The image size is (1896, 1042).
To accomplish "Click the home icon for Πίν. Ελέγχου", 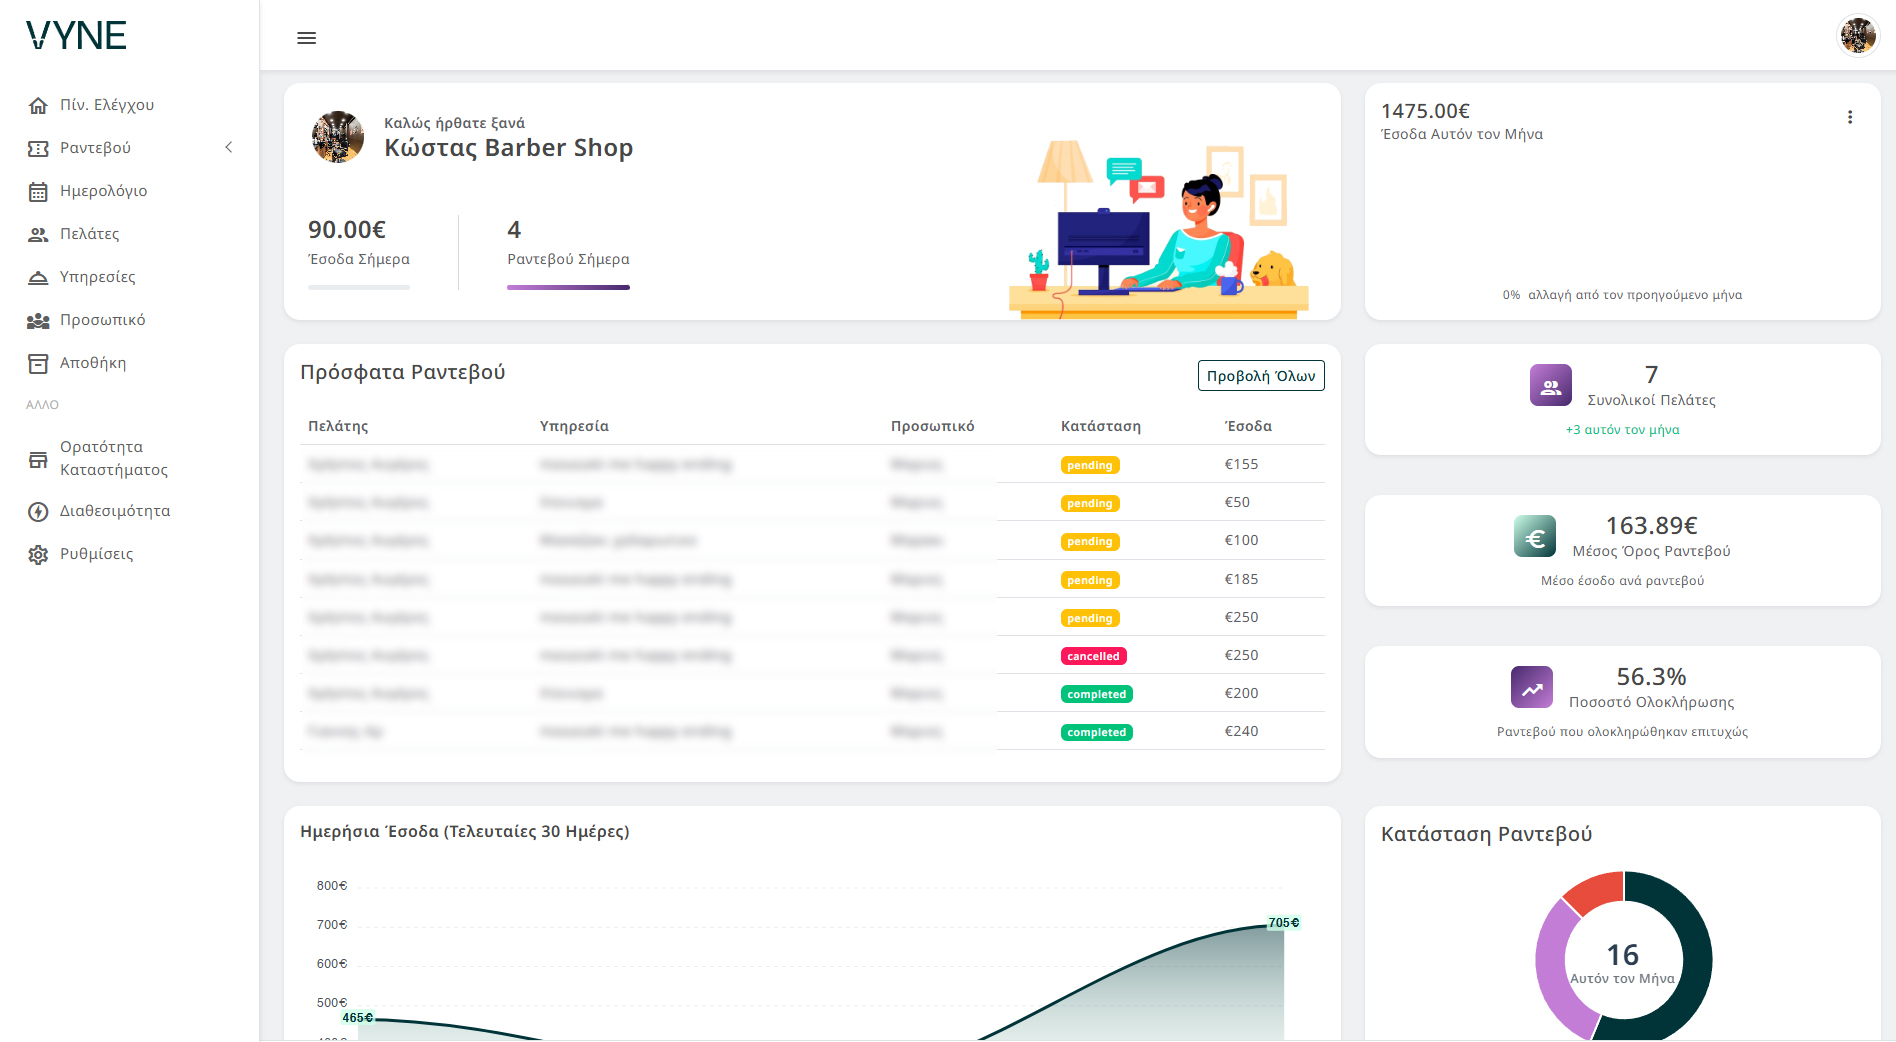I will point(38,105).
